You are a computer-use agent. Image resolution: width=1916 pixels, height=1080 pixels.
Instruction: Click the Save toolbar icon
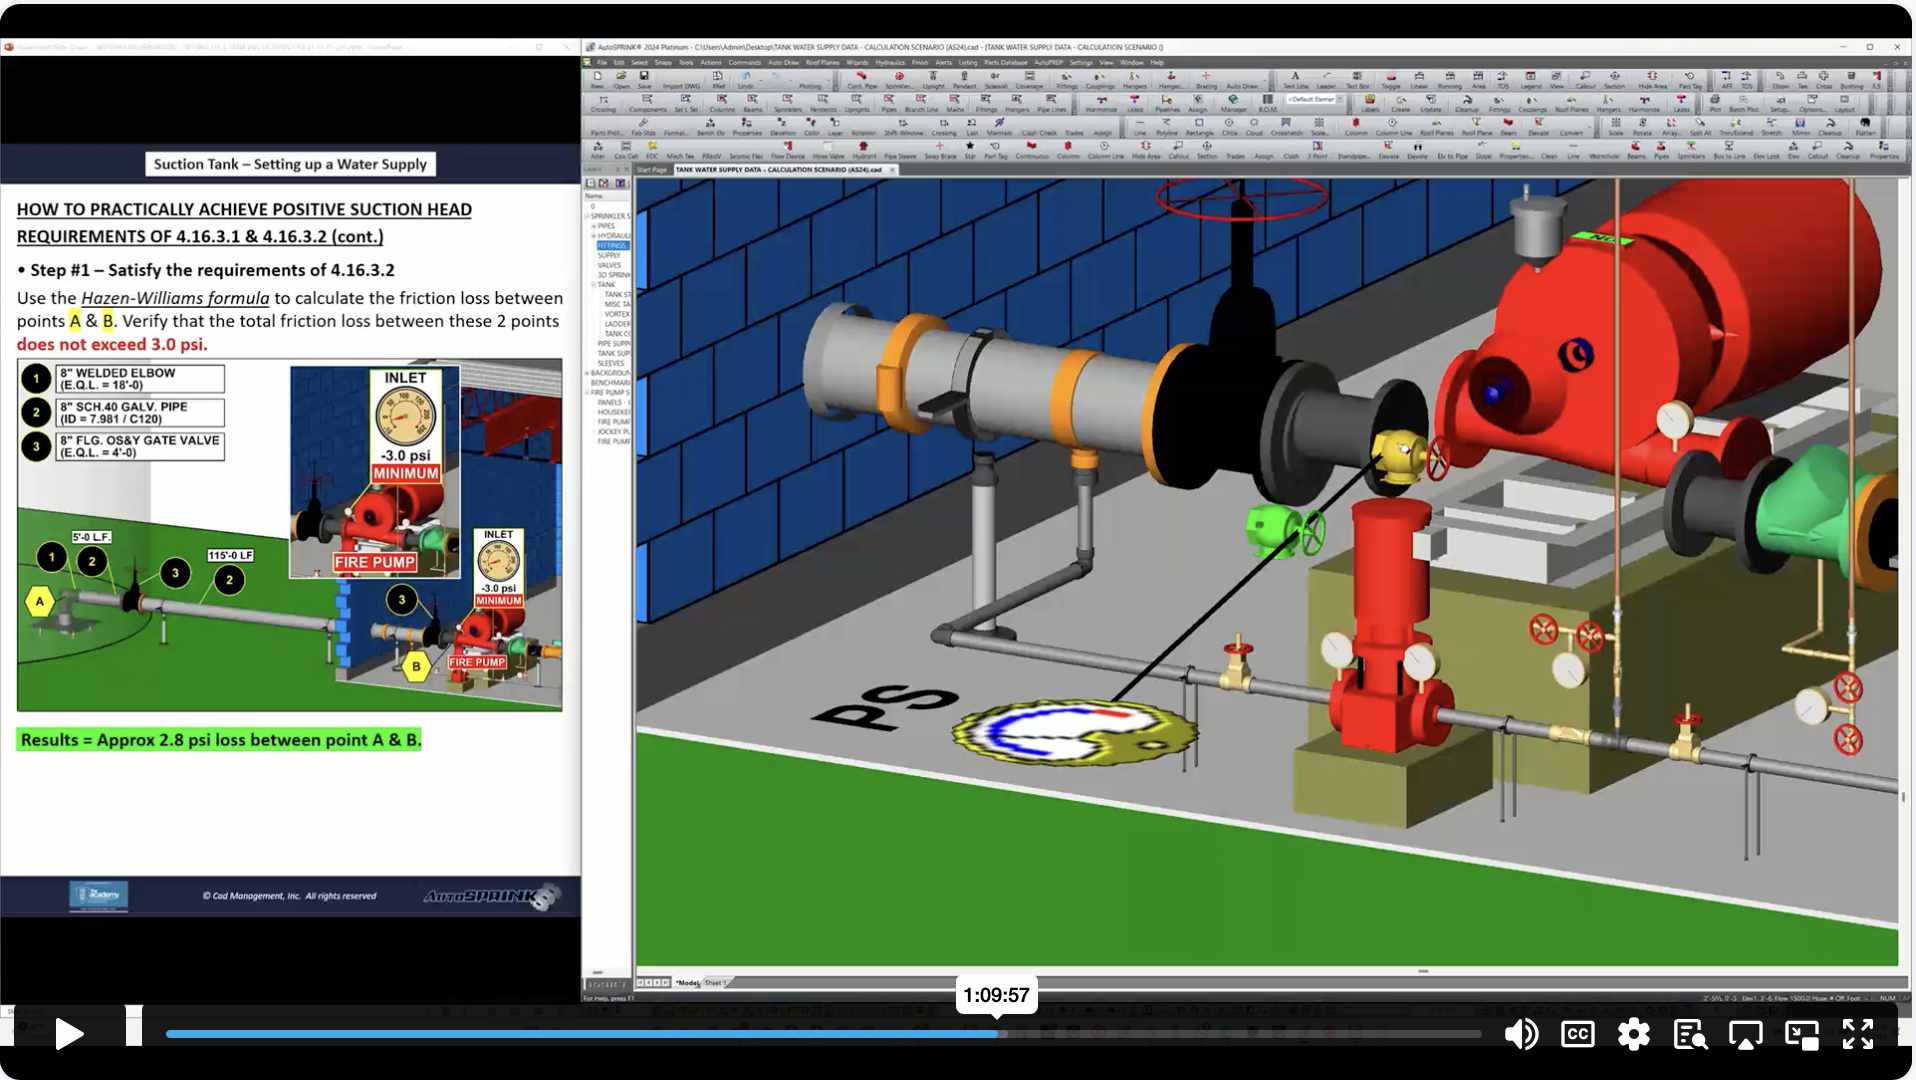[644, 79]
